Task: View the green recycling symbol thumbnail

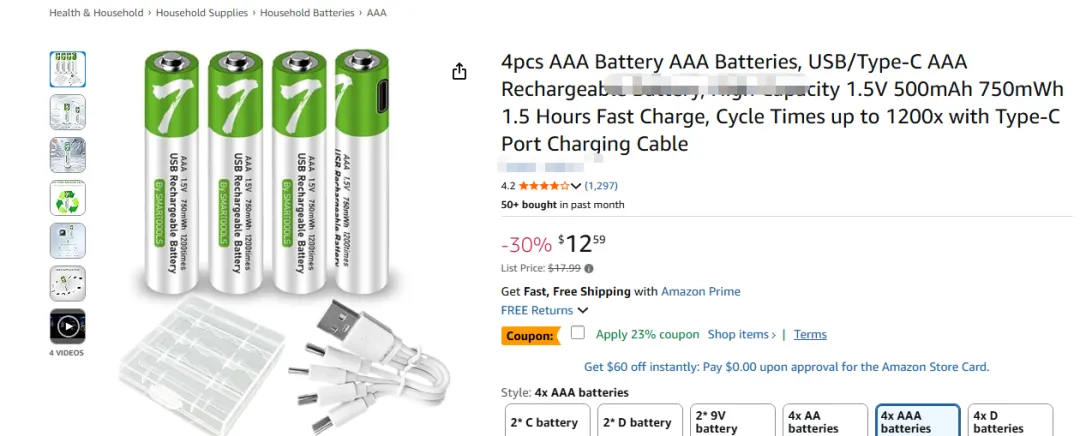Action: [68, 198]
